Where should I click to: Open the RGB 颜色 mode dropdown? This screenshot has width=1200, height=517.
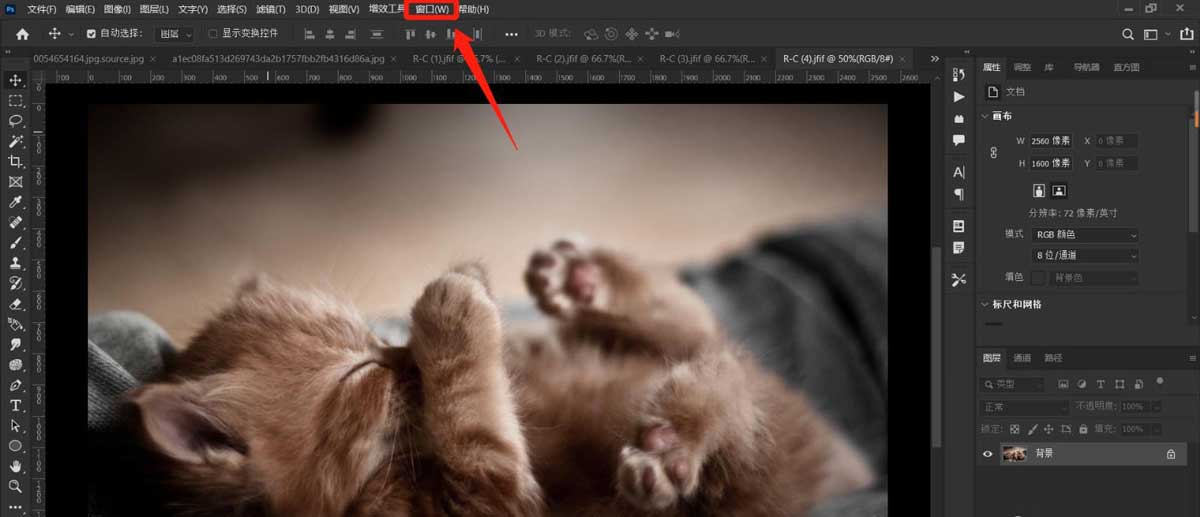coord(1085,235)
